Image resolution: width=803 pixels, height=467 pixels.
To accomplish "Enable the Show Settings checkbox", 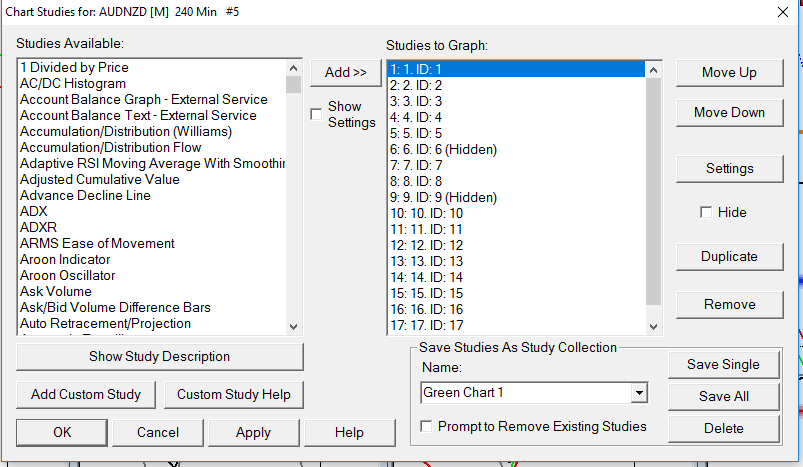I will pos(317,114).
